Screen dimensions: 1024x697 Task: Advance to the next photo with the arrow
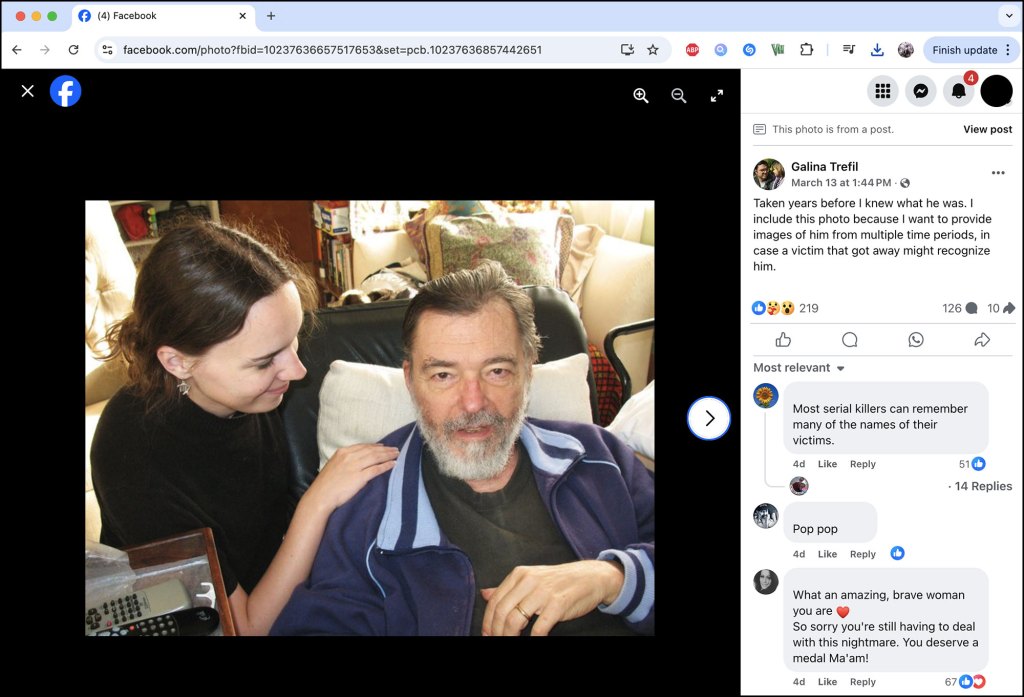pyautogui.click(x=709, y=418)
